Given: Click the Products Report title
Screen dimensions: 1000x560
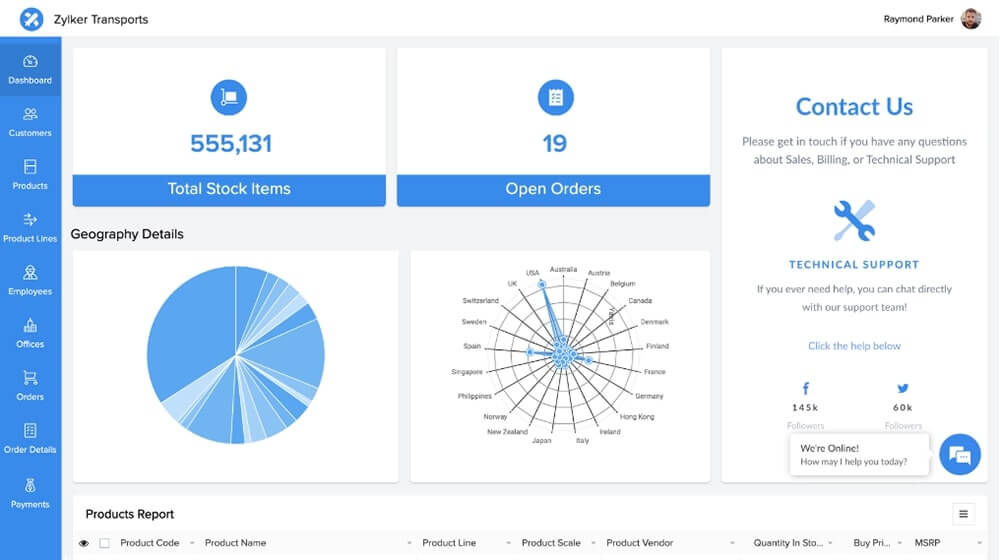Looking at the screenshot, I should point(129,514).
